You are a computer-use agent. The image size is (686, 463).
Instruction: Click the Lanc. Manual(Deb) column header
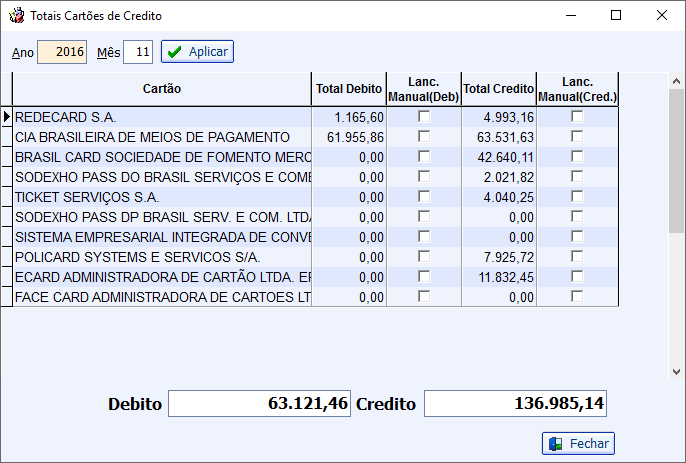click(x=424, y=89)
